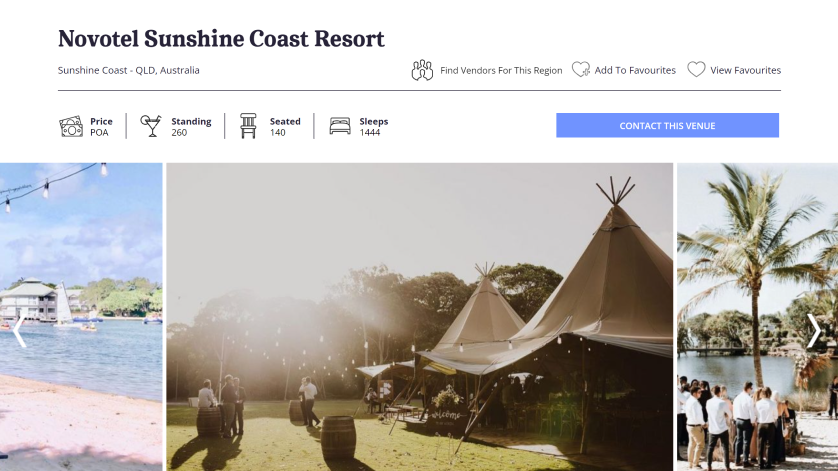The height and width of the screenshot is (471, 838).
Task: Click the Find Vendors hands icon
Action: (x=422, y=70)
